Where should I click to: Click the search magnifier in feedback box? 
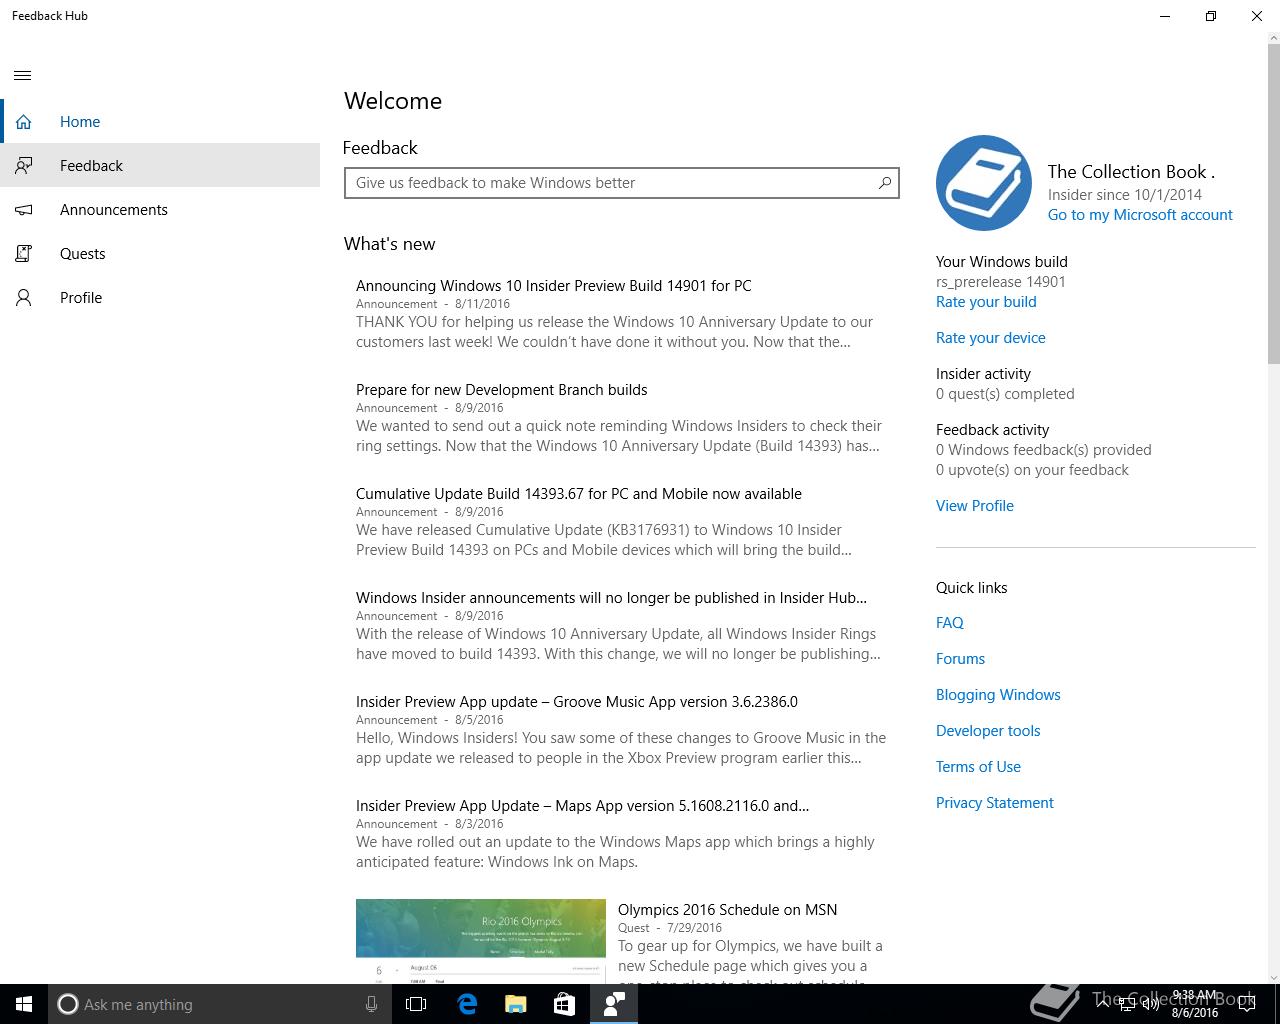[885, 183]
